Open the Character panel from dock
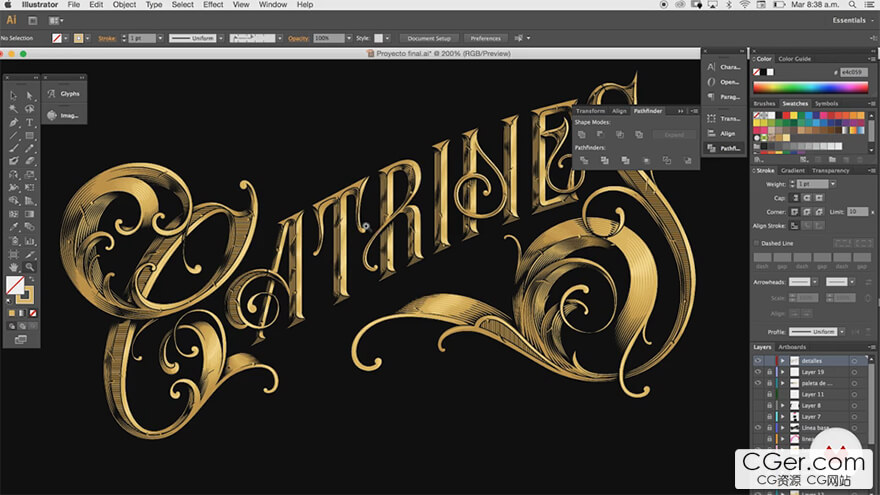Screen dimensions: 880x495 (724, 67)
